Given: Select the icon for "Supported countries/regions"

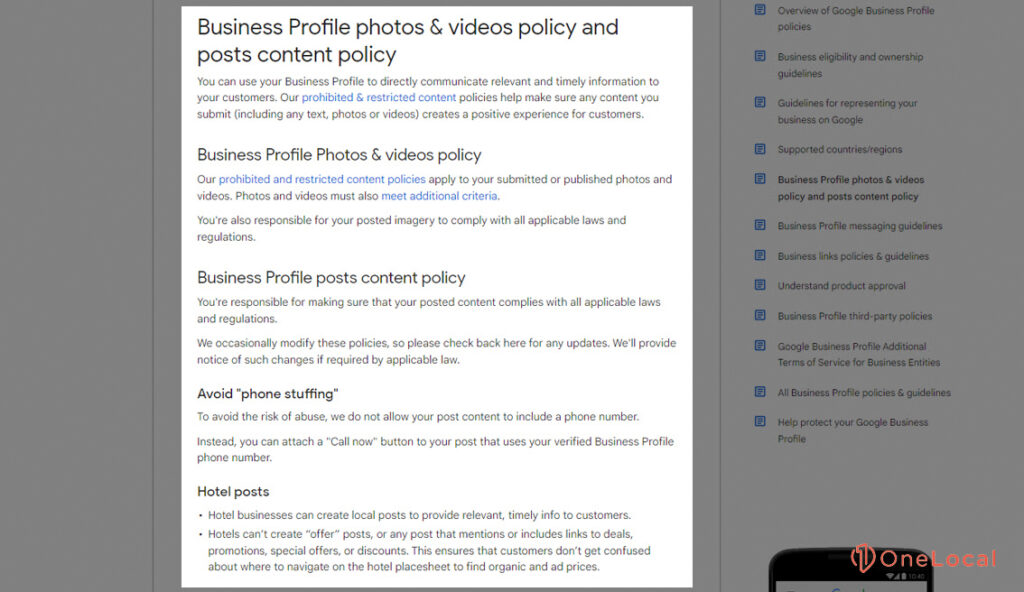Looking at the screenshot, I should click(x=761, y=149).
